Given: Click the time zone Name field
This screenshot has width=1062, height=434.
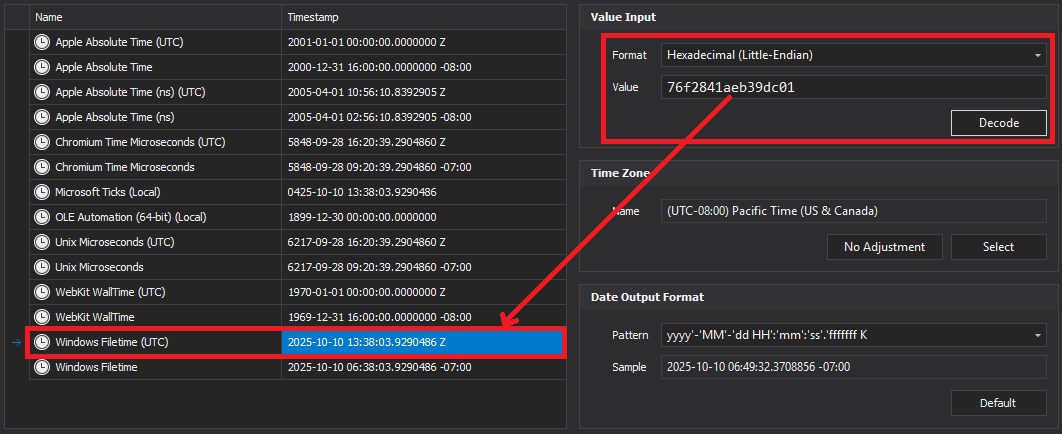Looking at the screenshot, I should click(x=852, y=211).
